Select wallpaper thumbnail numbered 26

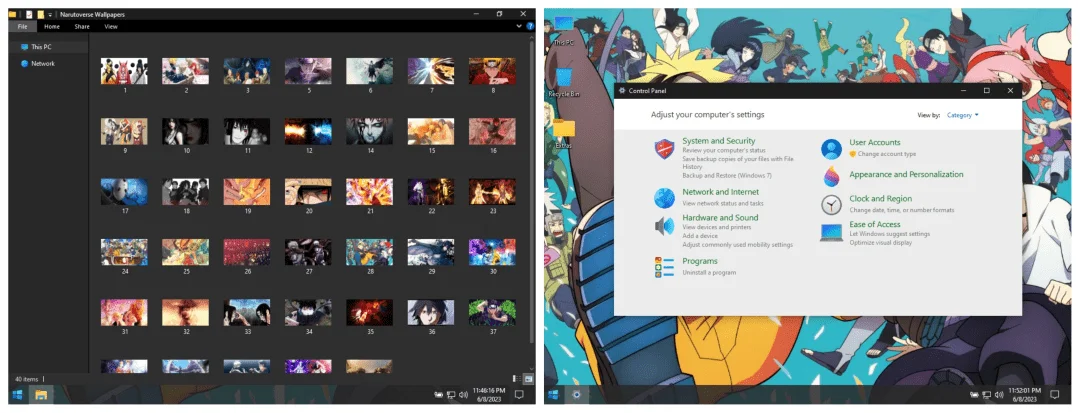247,253
